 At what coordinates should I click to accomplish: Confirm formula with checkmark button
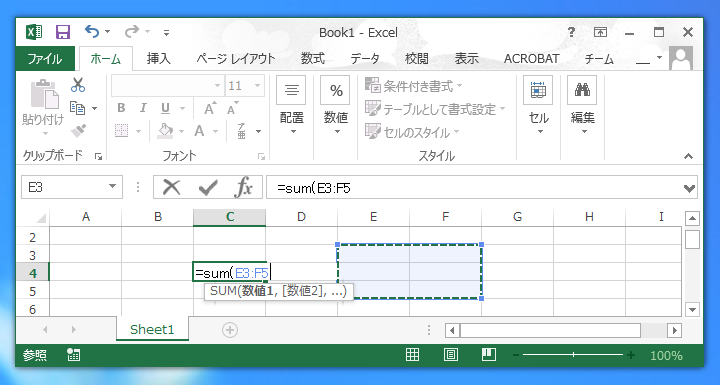[x=208, y=187]
